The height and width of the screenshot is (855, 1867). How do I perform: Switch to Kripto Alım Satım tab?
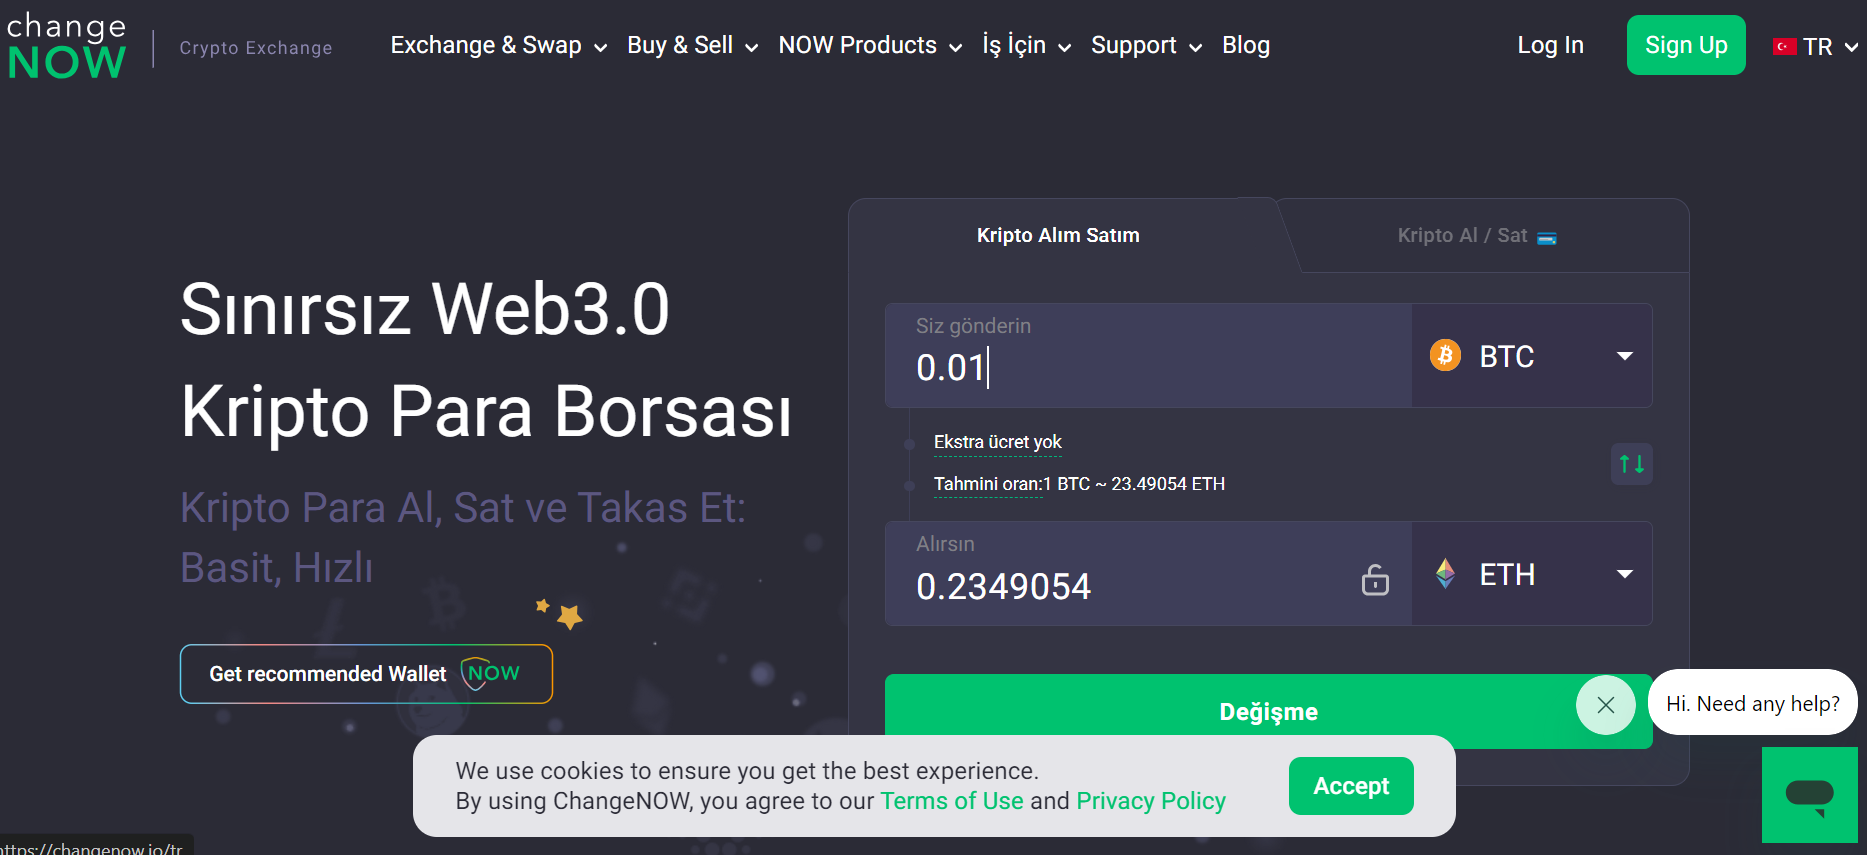point(1058,235)
